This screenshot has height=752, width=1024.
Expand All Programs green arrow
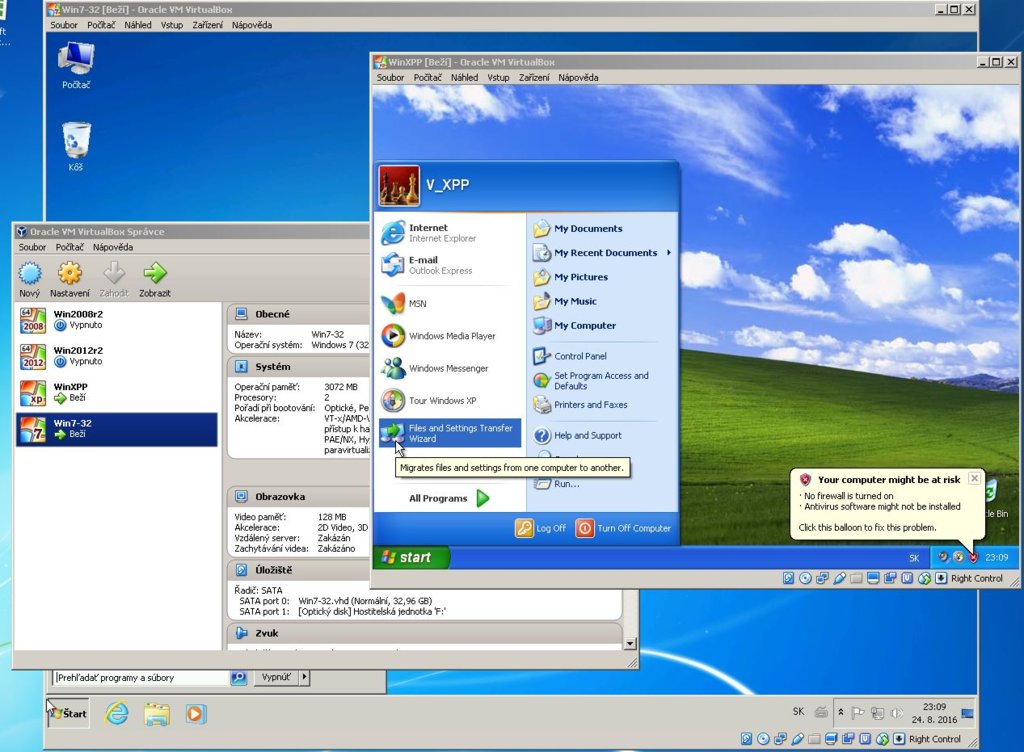pyautogui.click(x=483, y=498)
